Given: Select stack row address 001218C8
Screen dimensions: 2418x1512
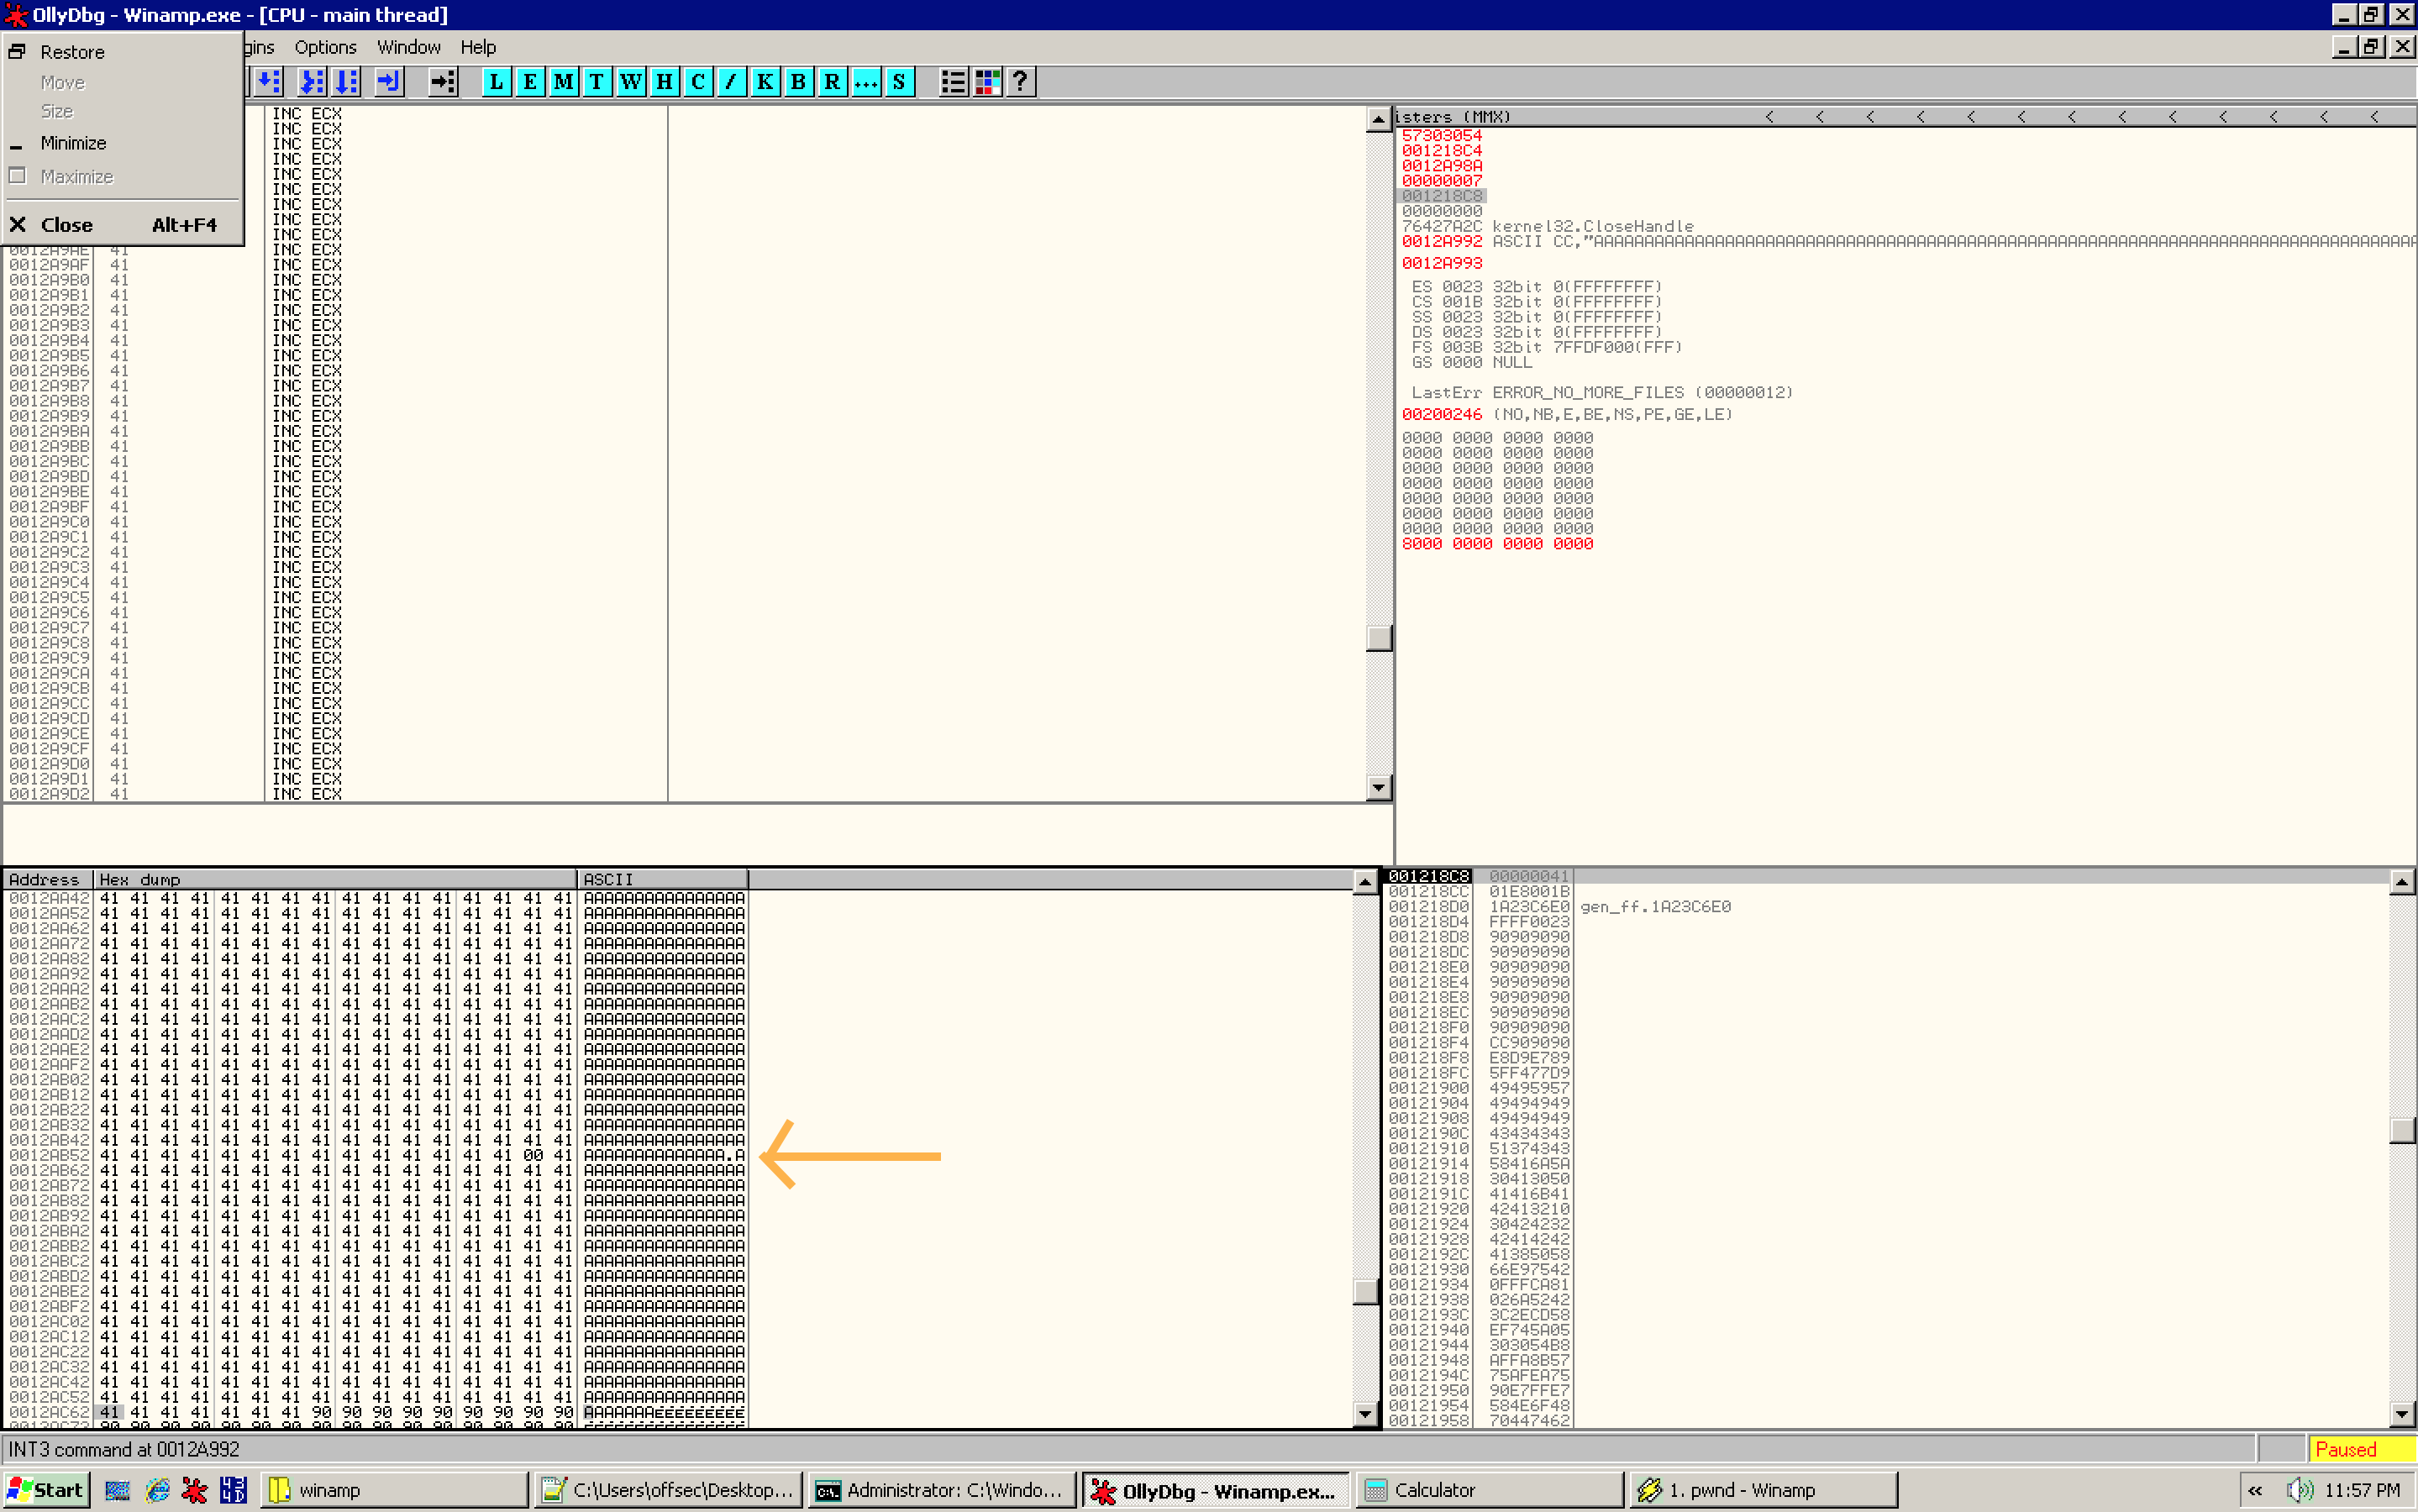Looking at the screenshot, I should click(x=1428, y=876).
